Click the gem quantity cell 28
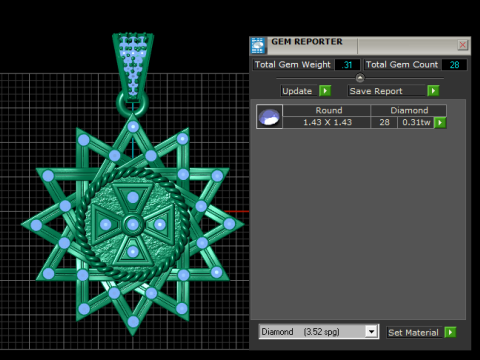 (x=384, y=122)
